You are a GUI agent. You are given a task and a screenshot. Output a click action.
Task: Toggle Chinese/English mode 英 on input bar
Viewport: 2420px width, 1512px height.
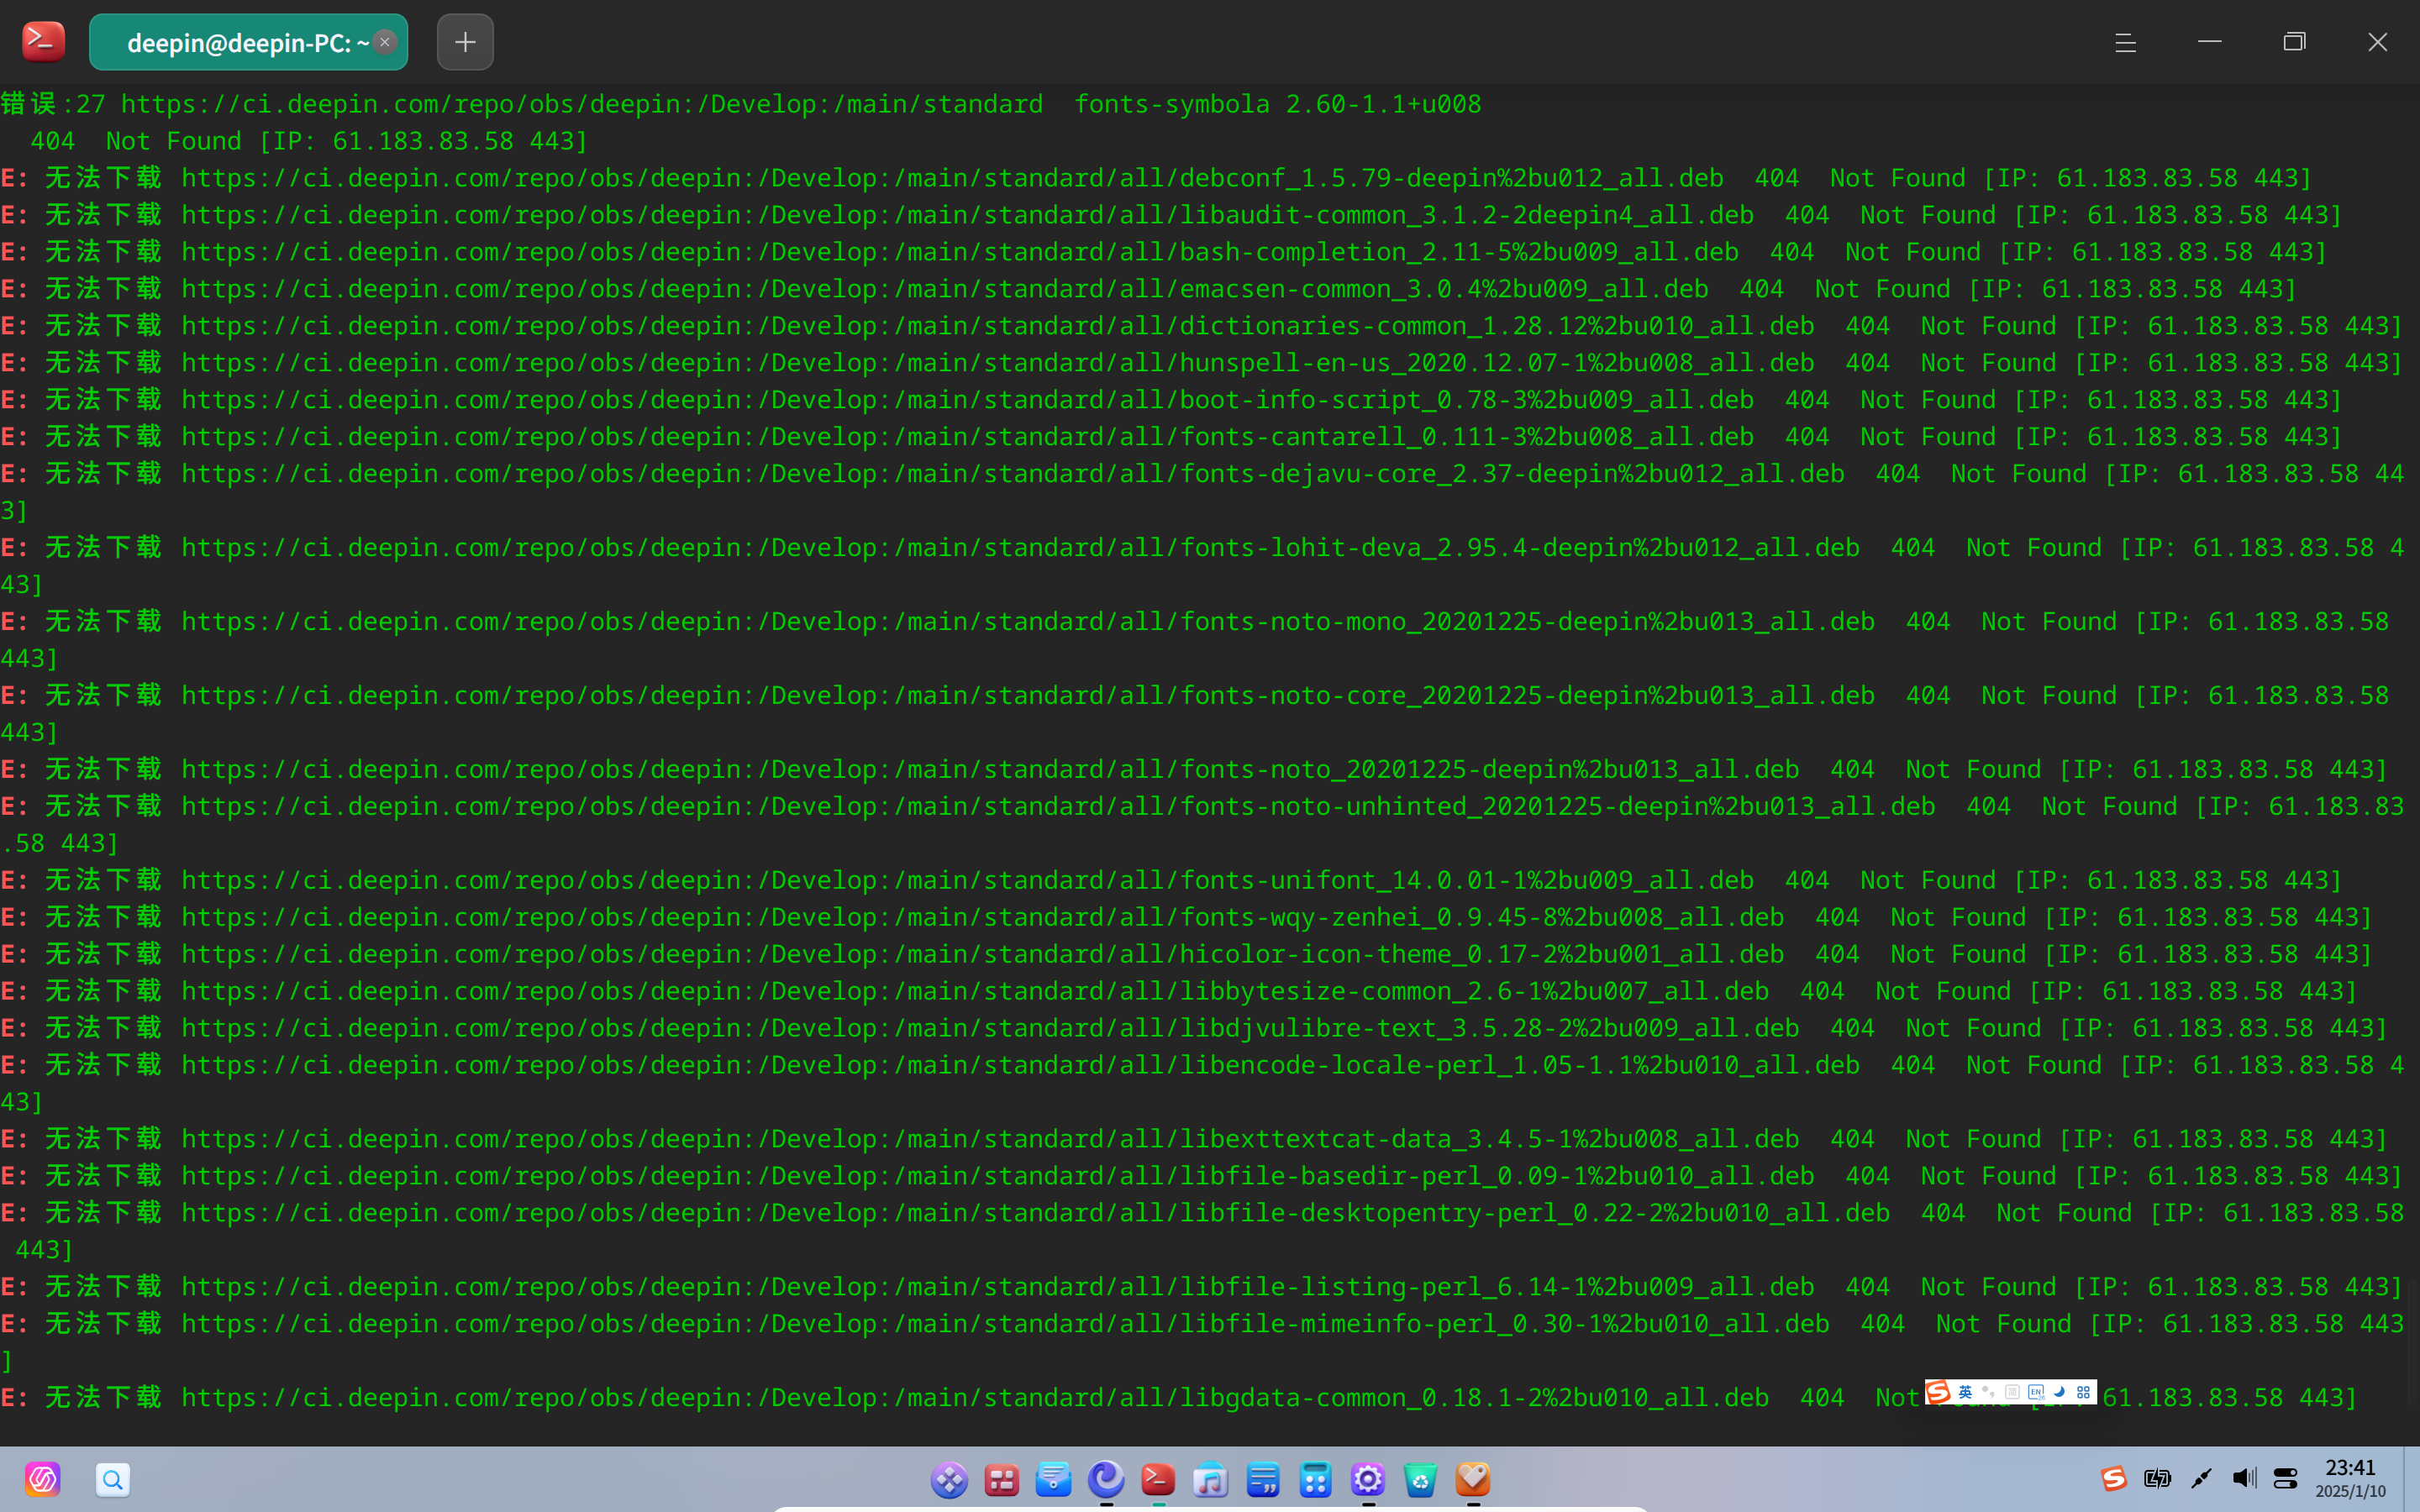[1965, 1392]
